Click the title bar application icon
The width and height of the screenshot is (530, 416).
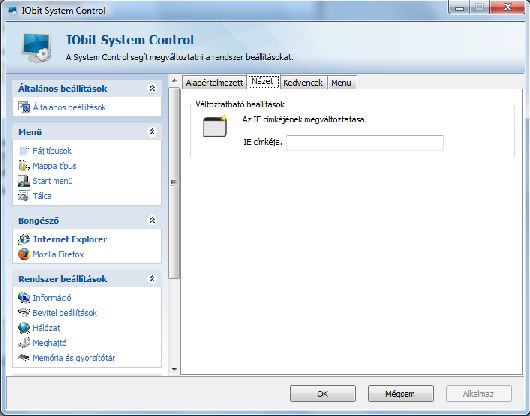(x=13, y=10)
